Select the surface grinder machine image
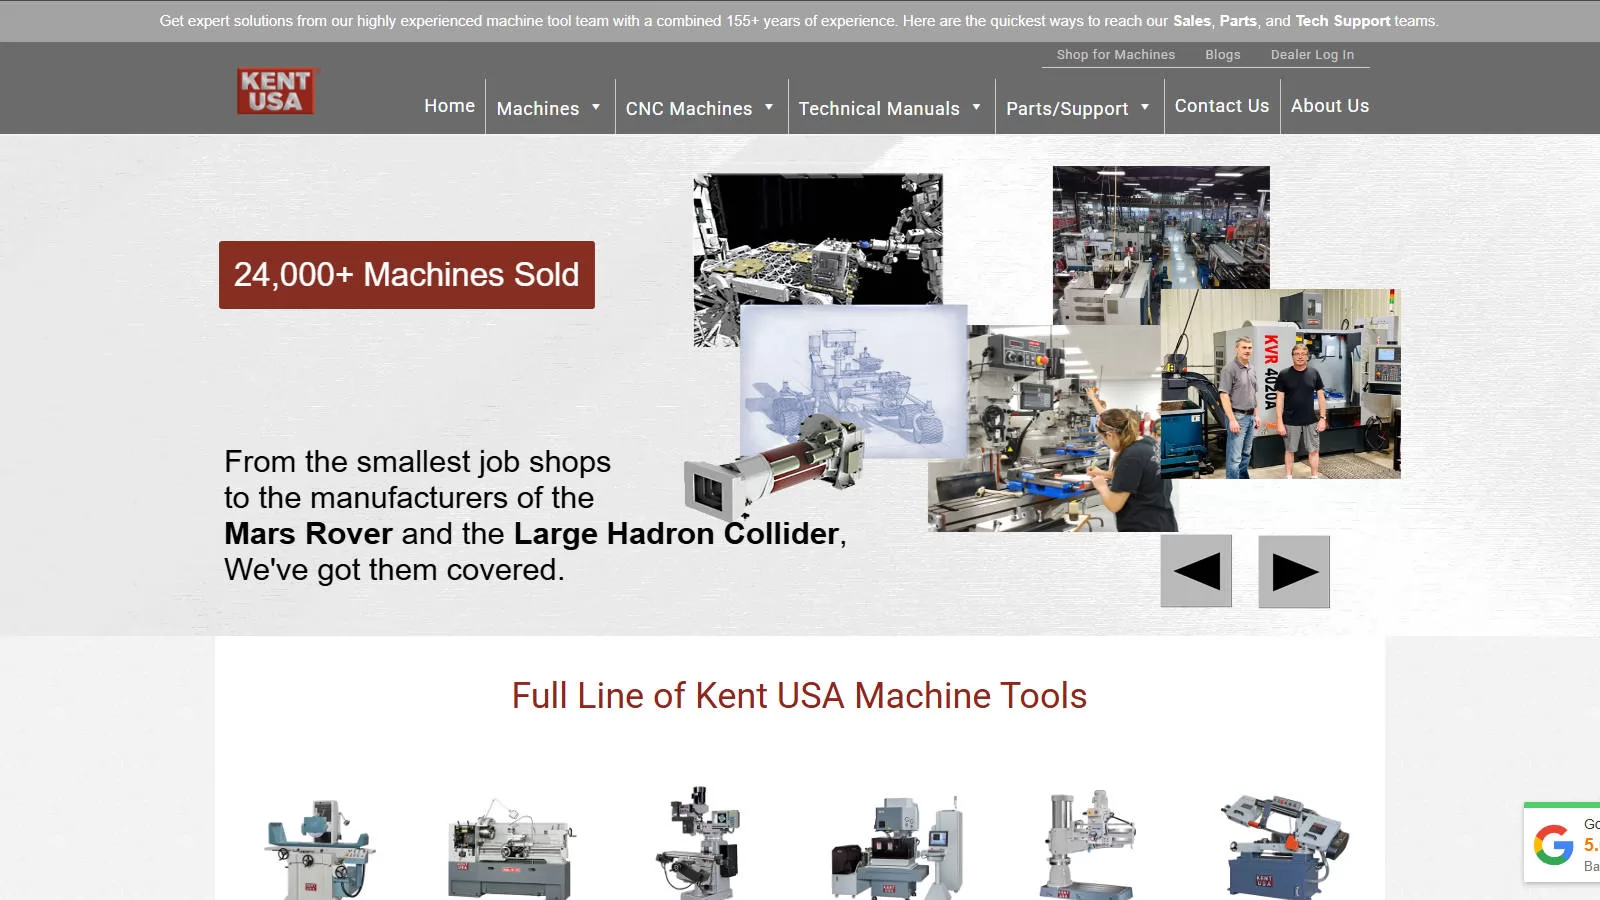 pyautogui.click(x=319, y=848)
